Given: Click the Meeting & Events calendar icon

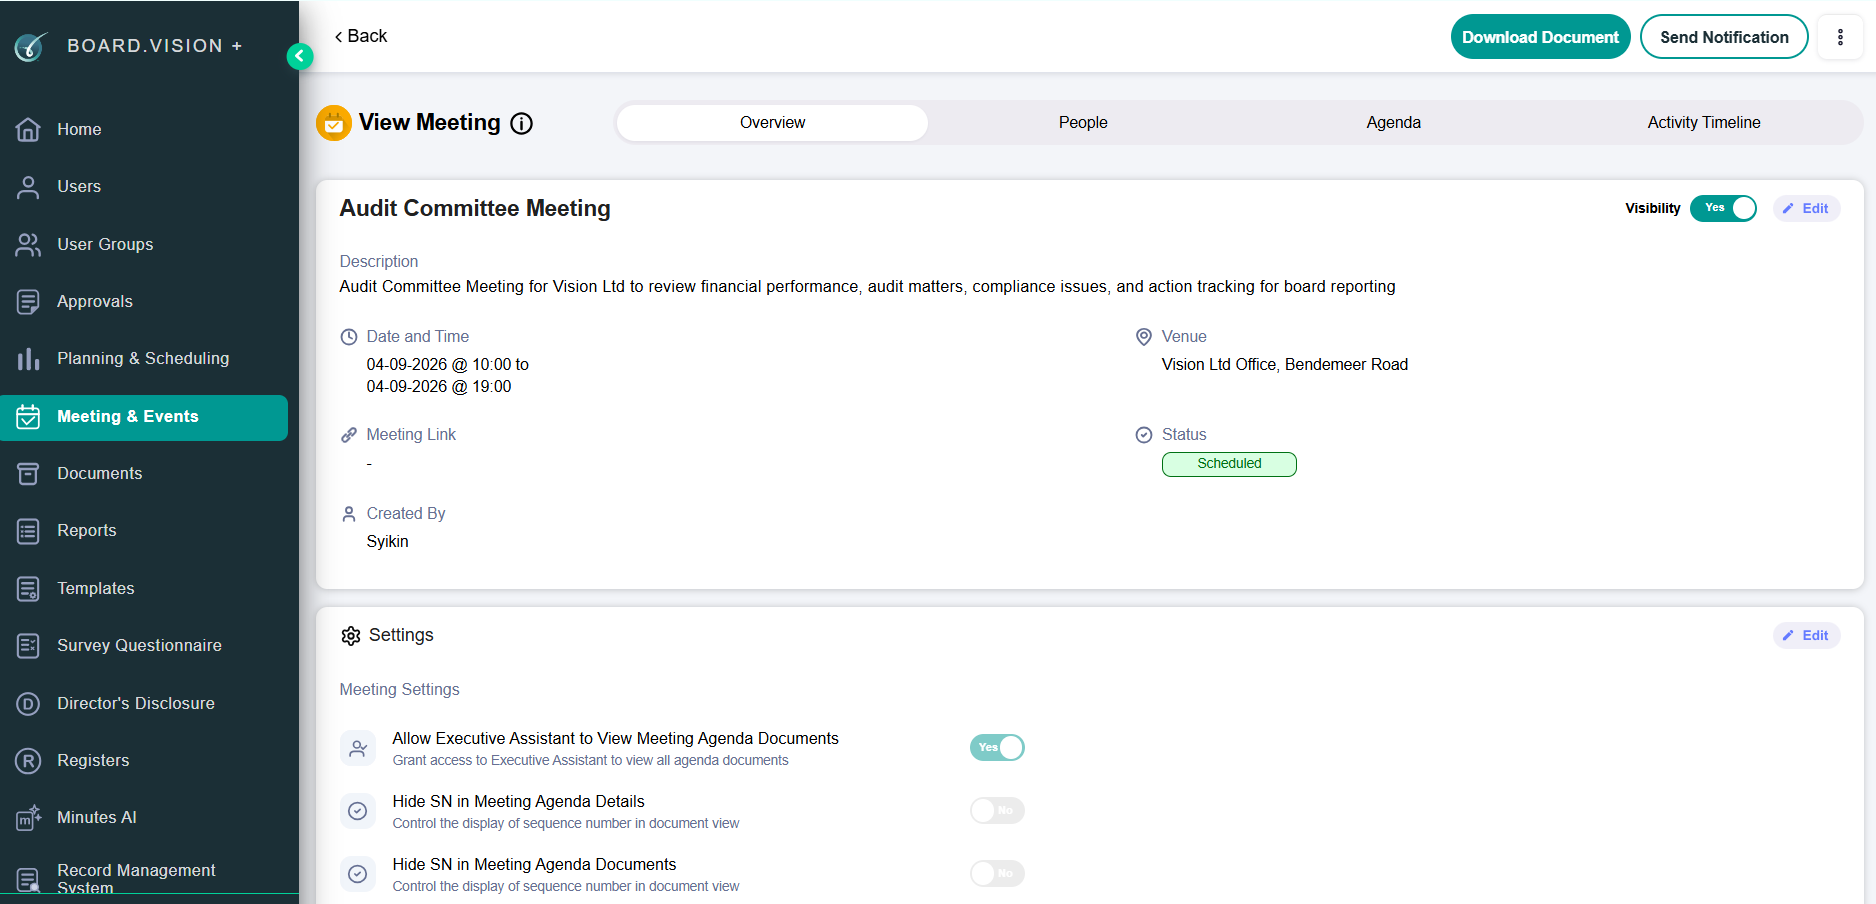Looking at the screenshot, I should tap(28, 417).
